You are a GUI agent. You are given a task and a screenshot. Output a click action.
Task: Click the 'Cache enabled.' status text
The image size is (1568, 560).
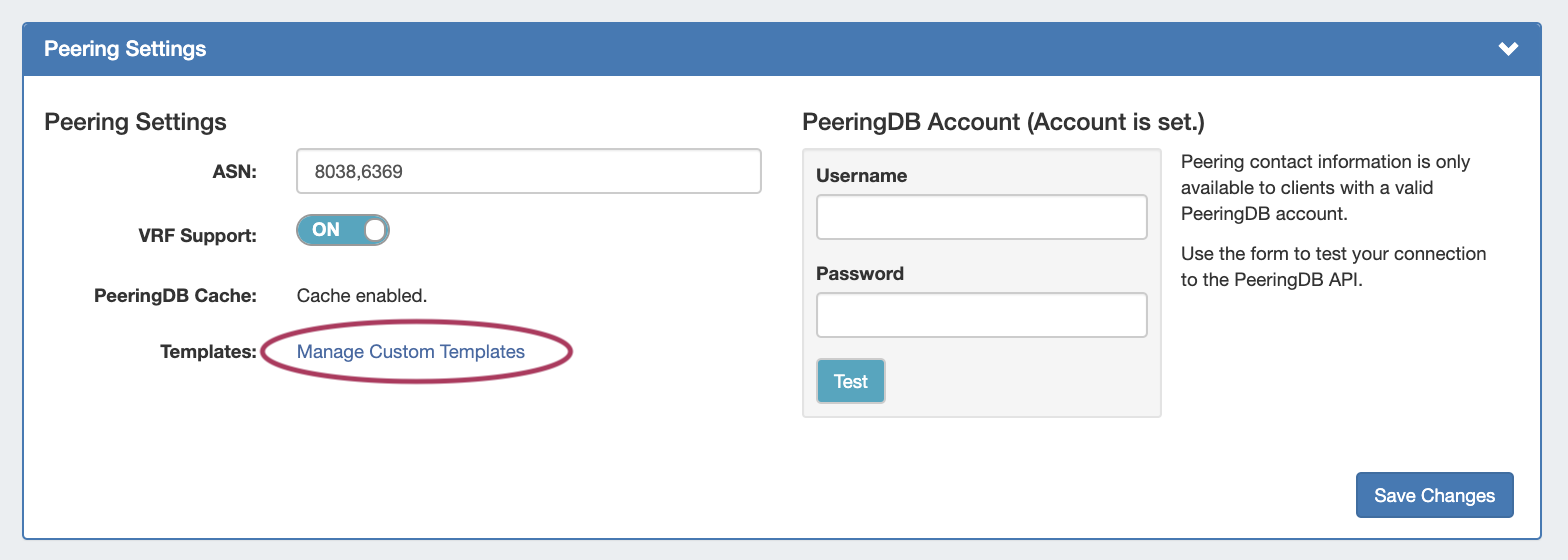(x=362, y=296)
